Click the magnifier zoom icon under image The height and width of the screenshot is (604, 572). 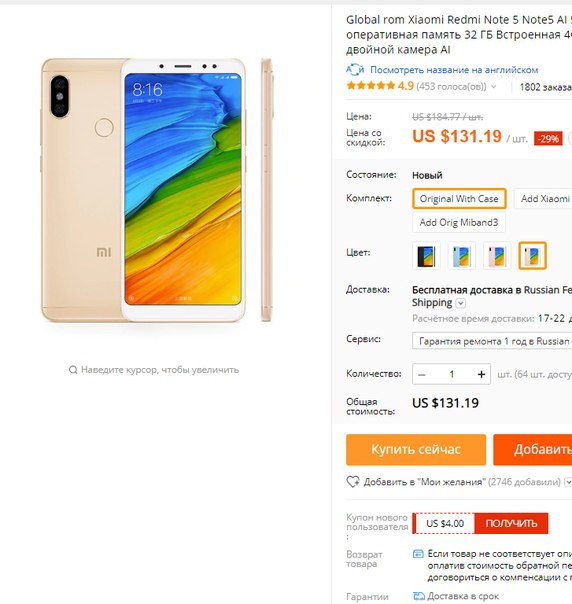[x=73, y=370]
